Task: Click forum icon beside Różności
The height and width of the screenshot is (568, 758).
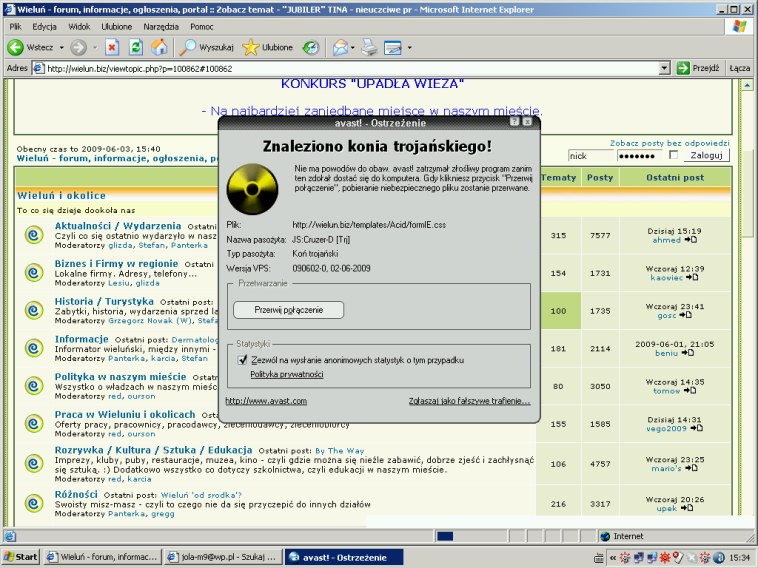Action: 34,503
